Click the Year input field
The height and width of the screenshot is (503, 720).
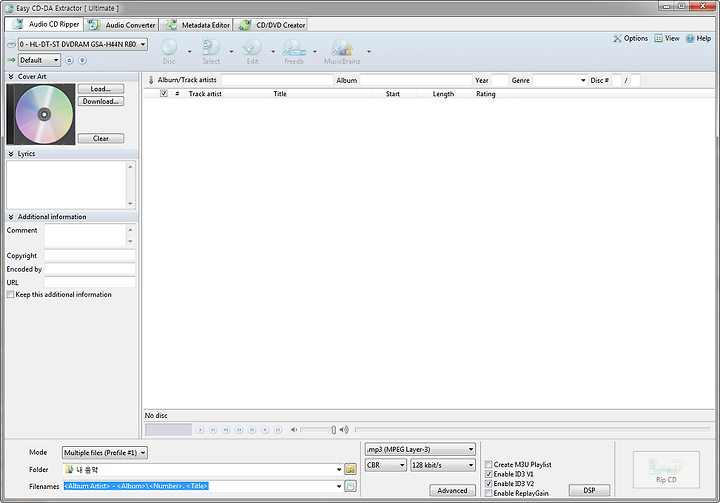click(500, 80)
